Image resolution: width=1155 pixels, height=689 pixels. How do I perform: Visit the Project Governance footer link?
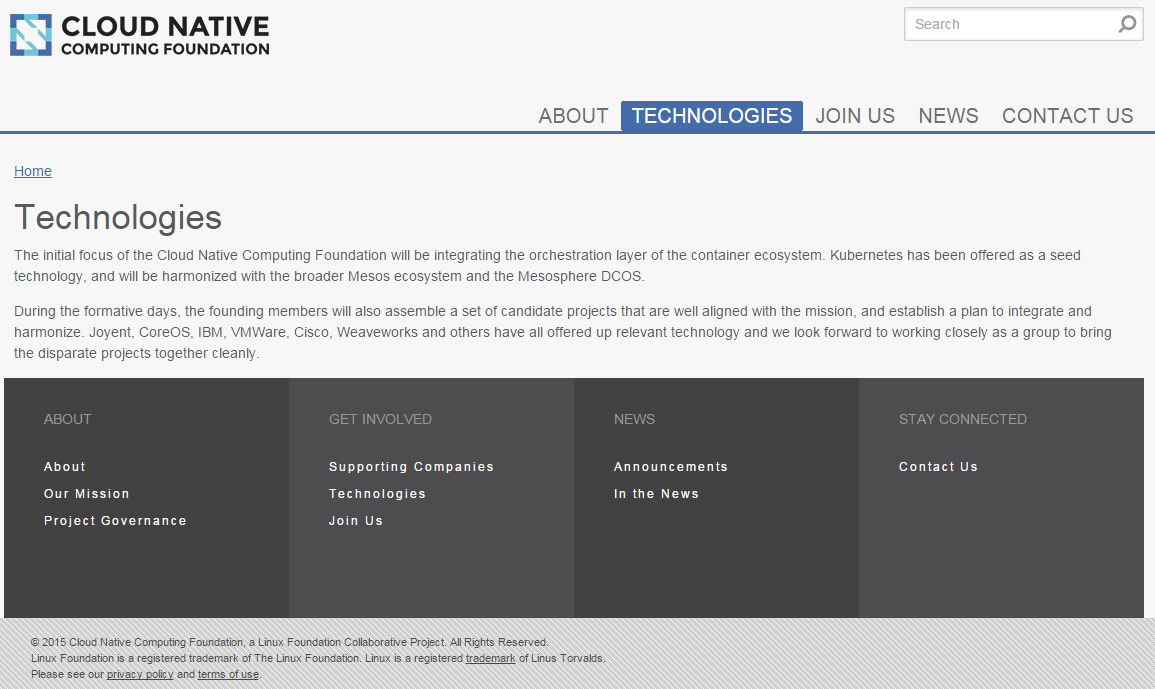tap(115, 521)
